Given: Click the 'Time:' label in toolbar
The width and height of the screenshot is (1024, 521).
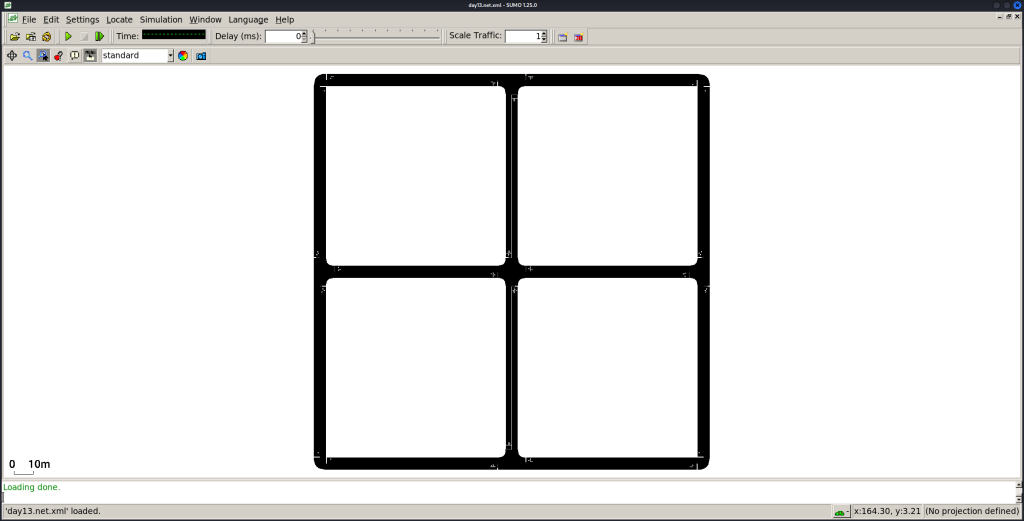Looking at the screenshot, I should (x=127, y=36).
